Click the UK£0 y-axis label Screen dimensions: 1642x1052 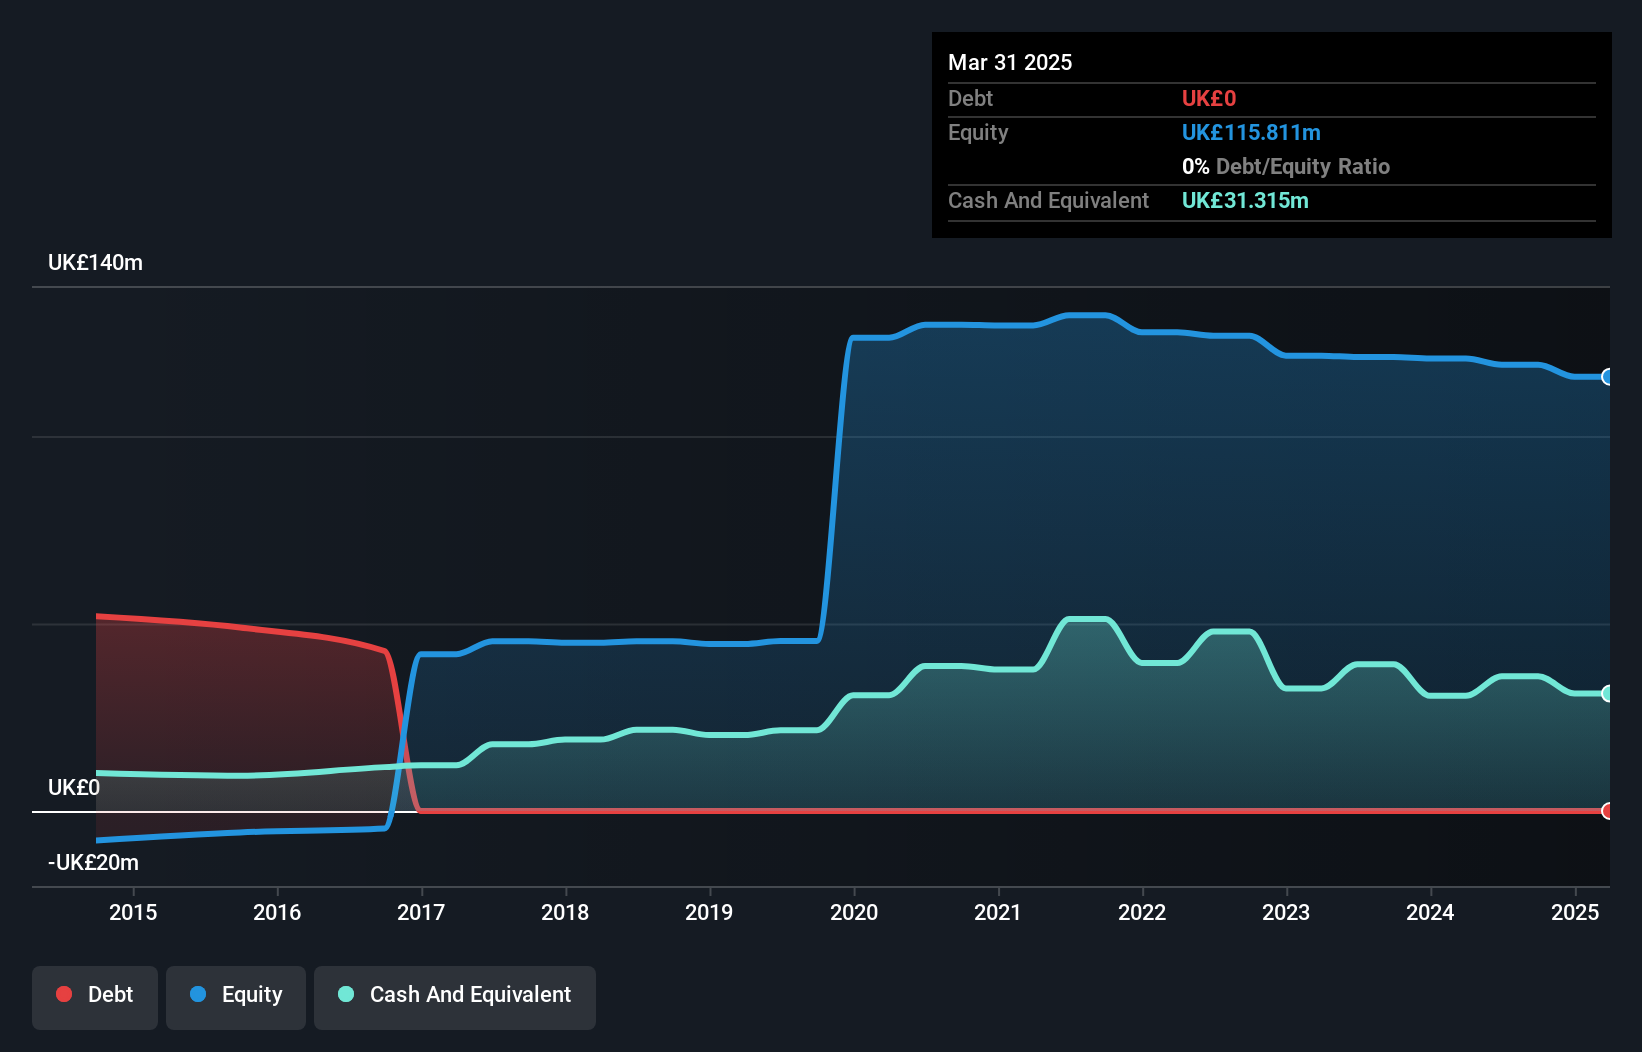[x=74, y=788]
